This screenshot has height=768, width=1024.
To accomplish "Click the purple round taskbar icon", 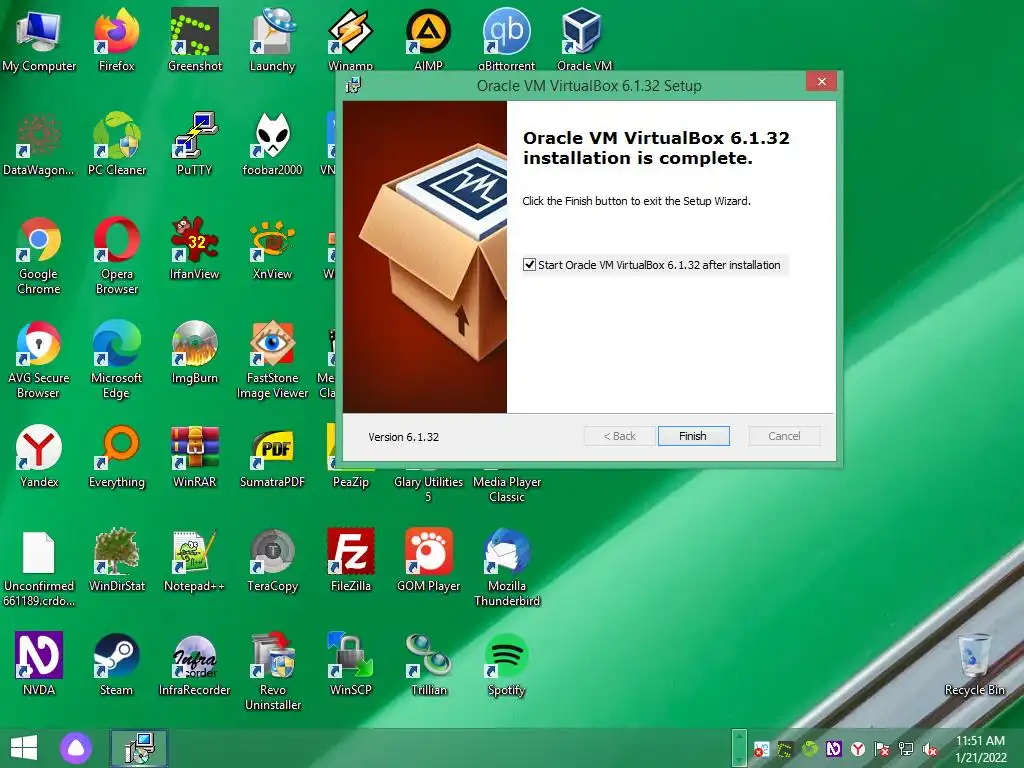I will point(76,748).
